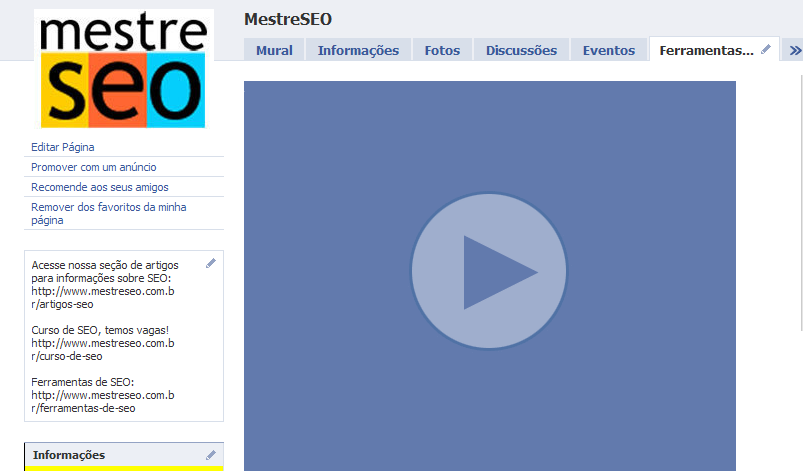Click the pencil icon beside the Informações sidebar header
Screen dimensions: 803x471
tap(211, 455)
